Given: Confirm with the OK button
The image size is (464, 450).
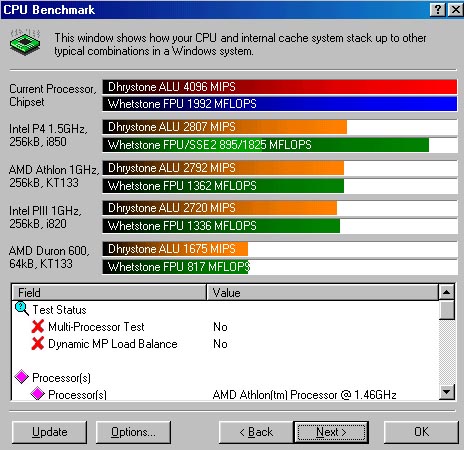Looking at the screenshot, I should pyautogui.click(x=421, y=432).
